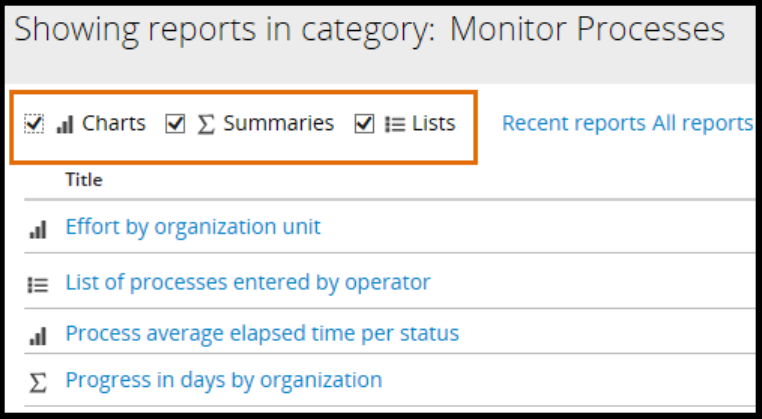Click the list icon beside Lists filter
Screen dimensions: 762x419
(x=395, y=125)
